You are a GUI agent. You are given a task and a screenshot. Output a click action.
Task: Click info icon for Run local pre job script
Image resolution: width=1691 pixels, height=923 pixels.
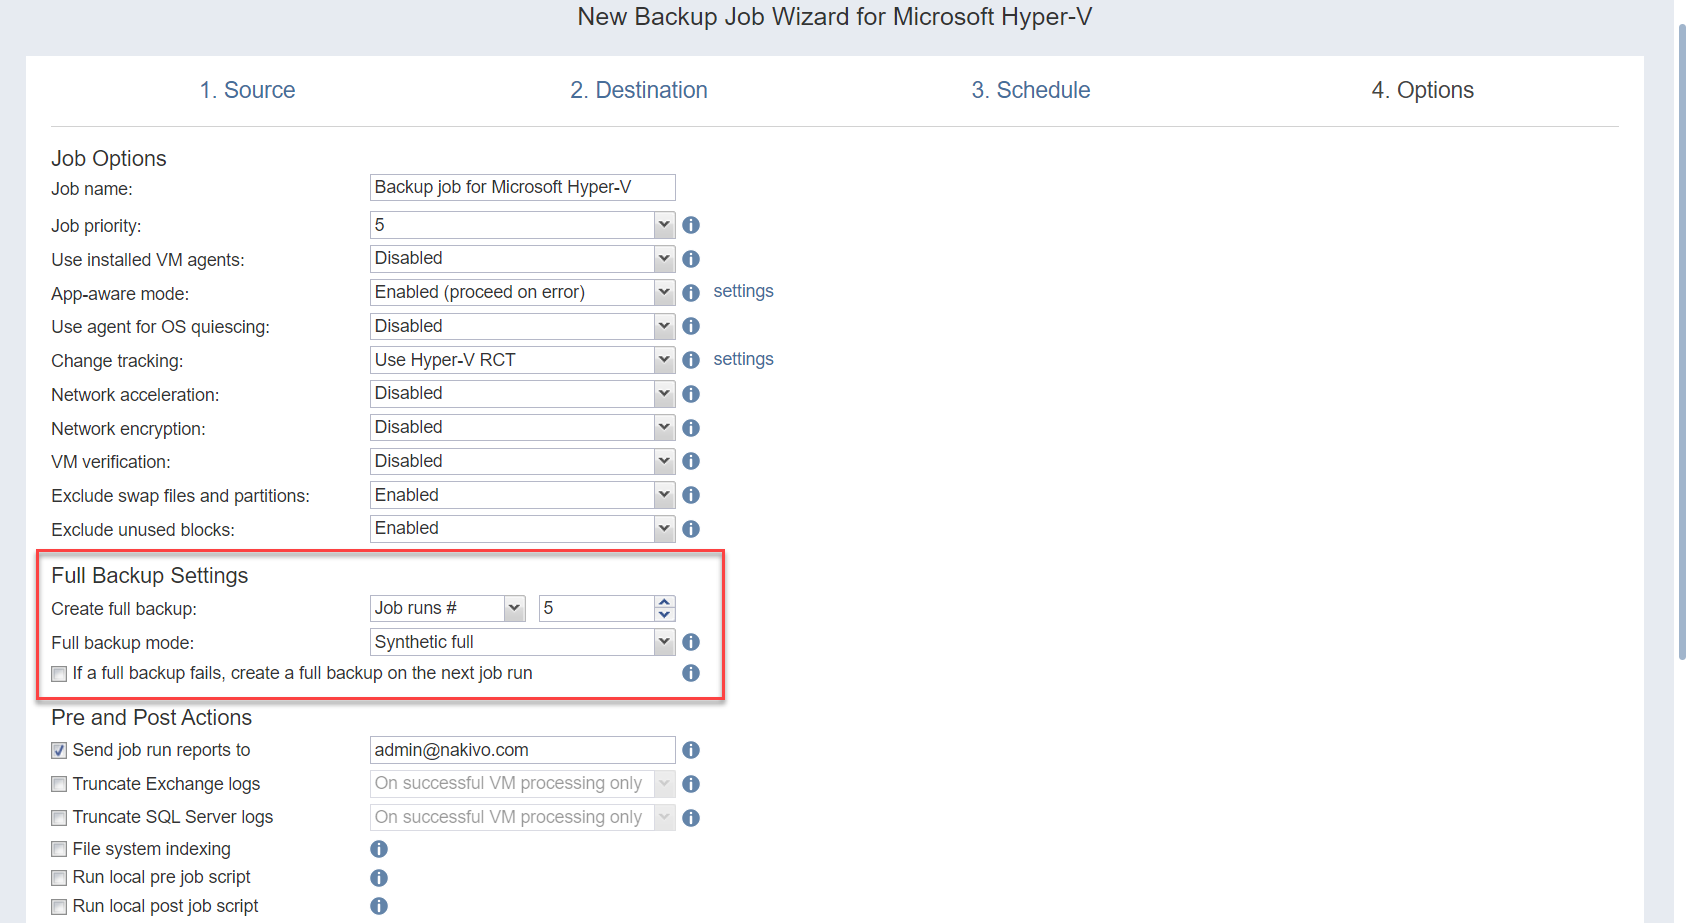coord(378,878)
